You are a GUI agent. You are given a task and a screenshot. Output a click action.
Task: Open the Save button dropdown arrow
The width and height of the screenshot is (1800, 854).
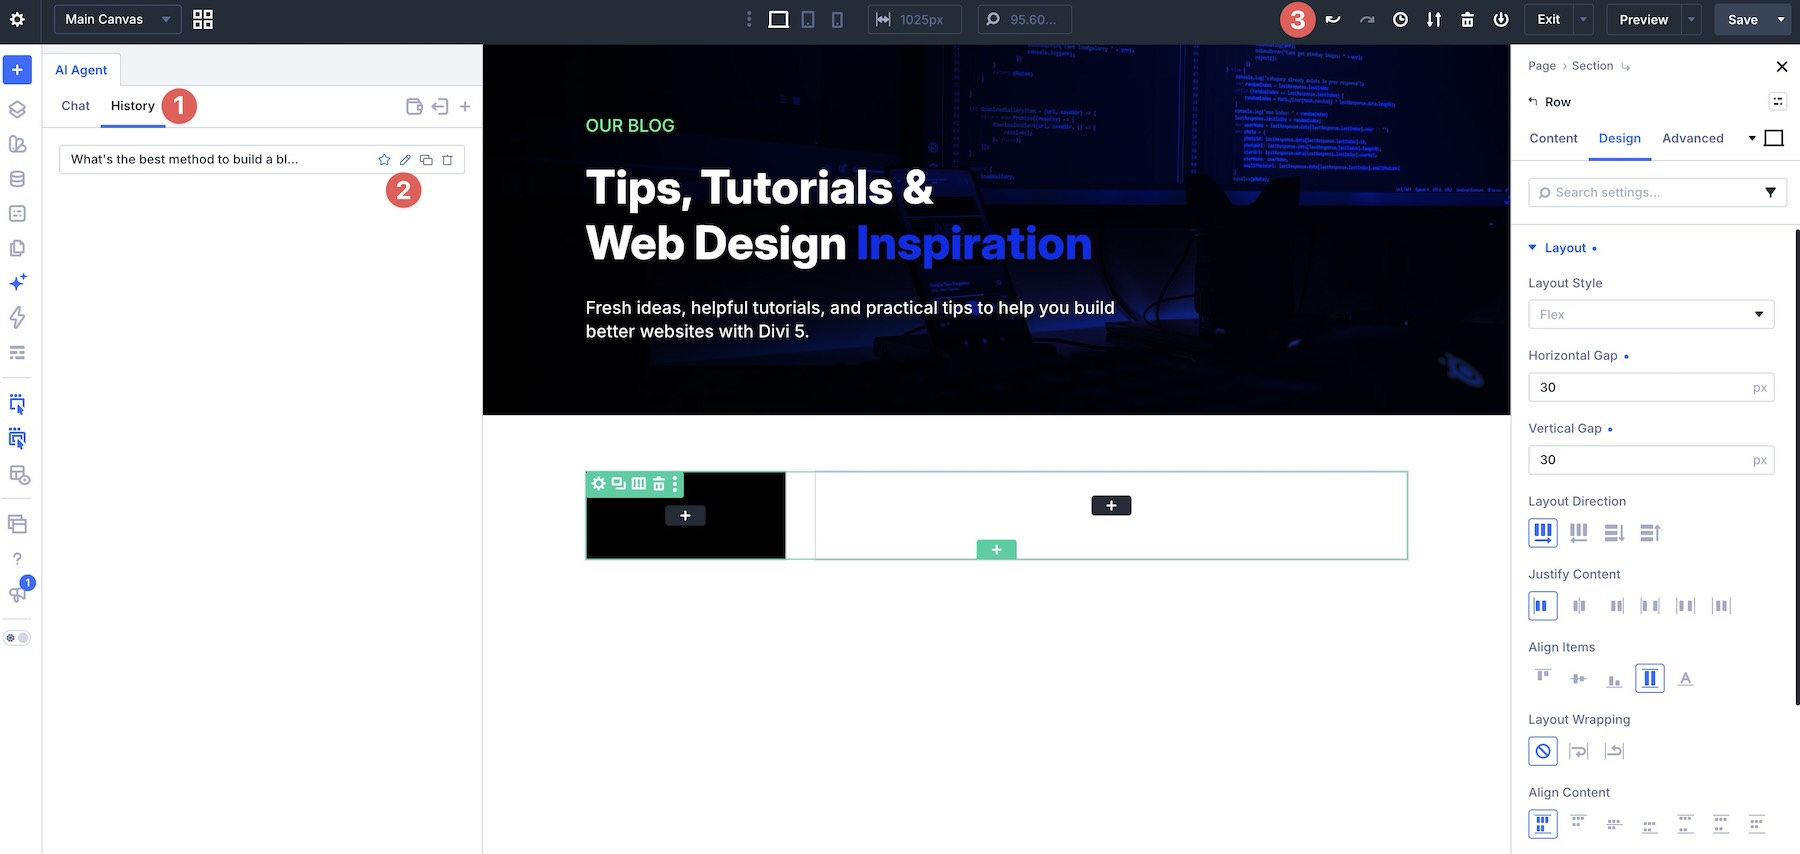(x=1781, y=19)
